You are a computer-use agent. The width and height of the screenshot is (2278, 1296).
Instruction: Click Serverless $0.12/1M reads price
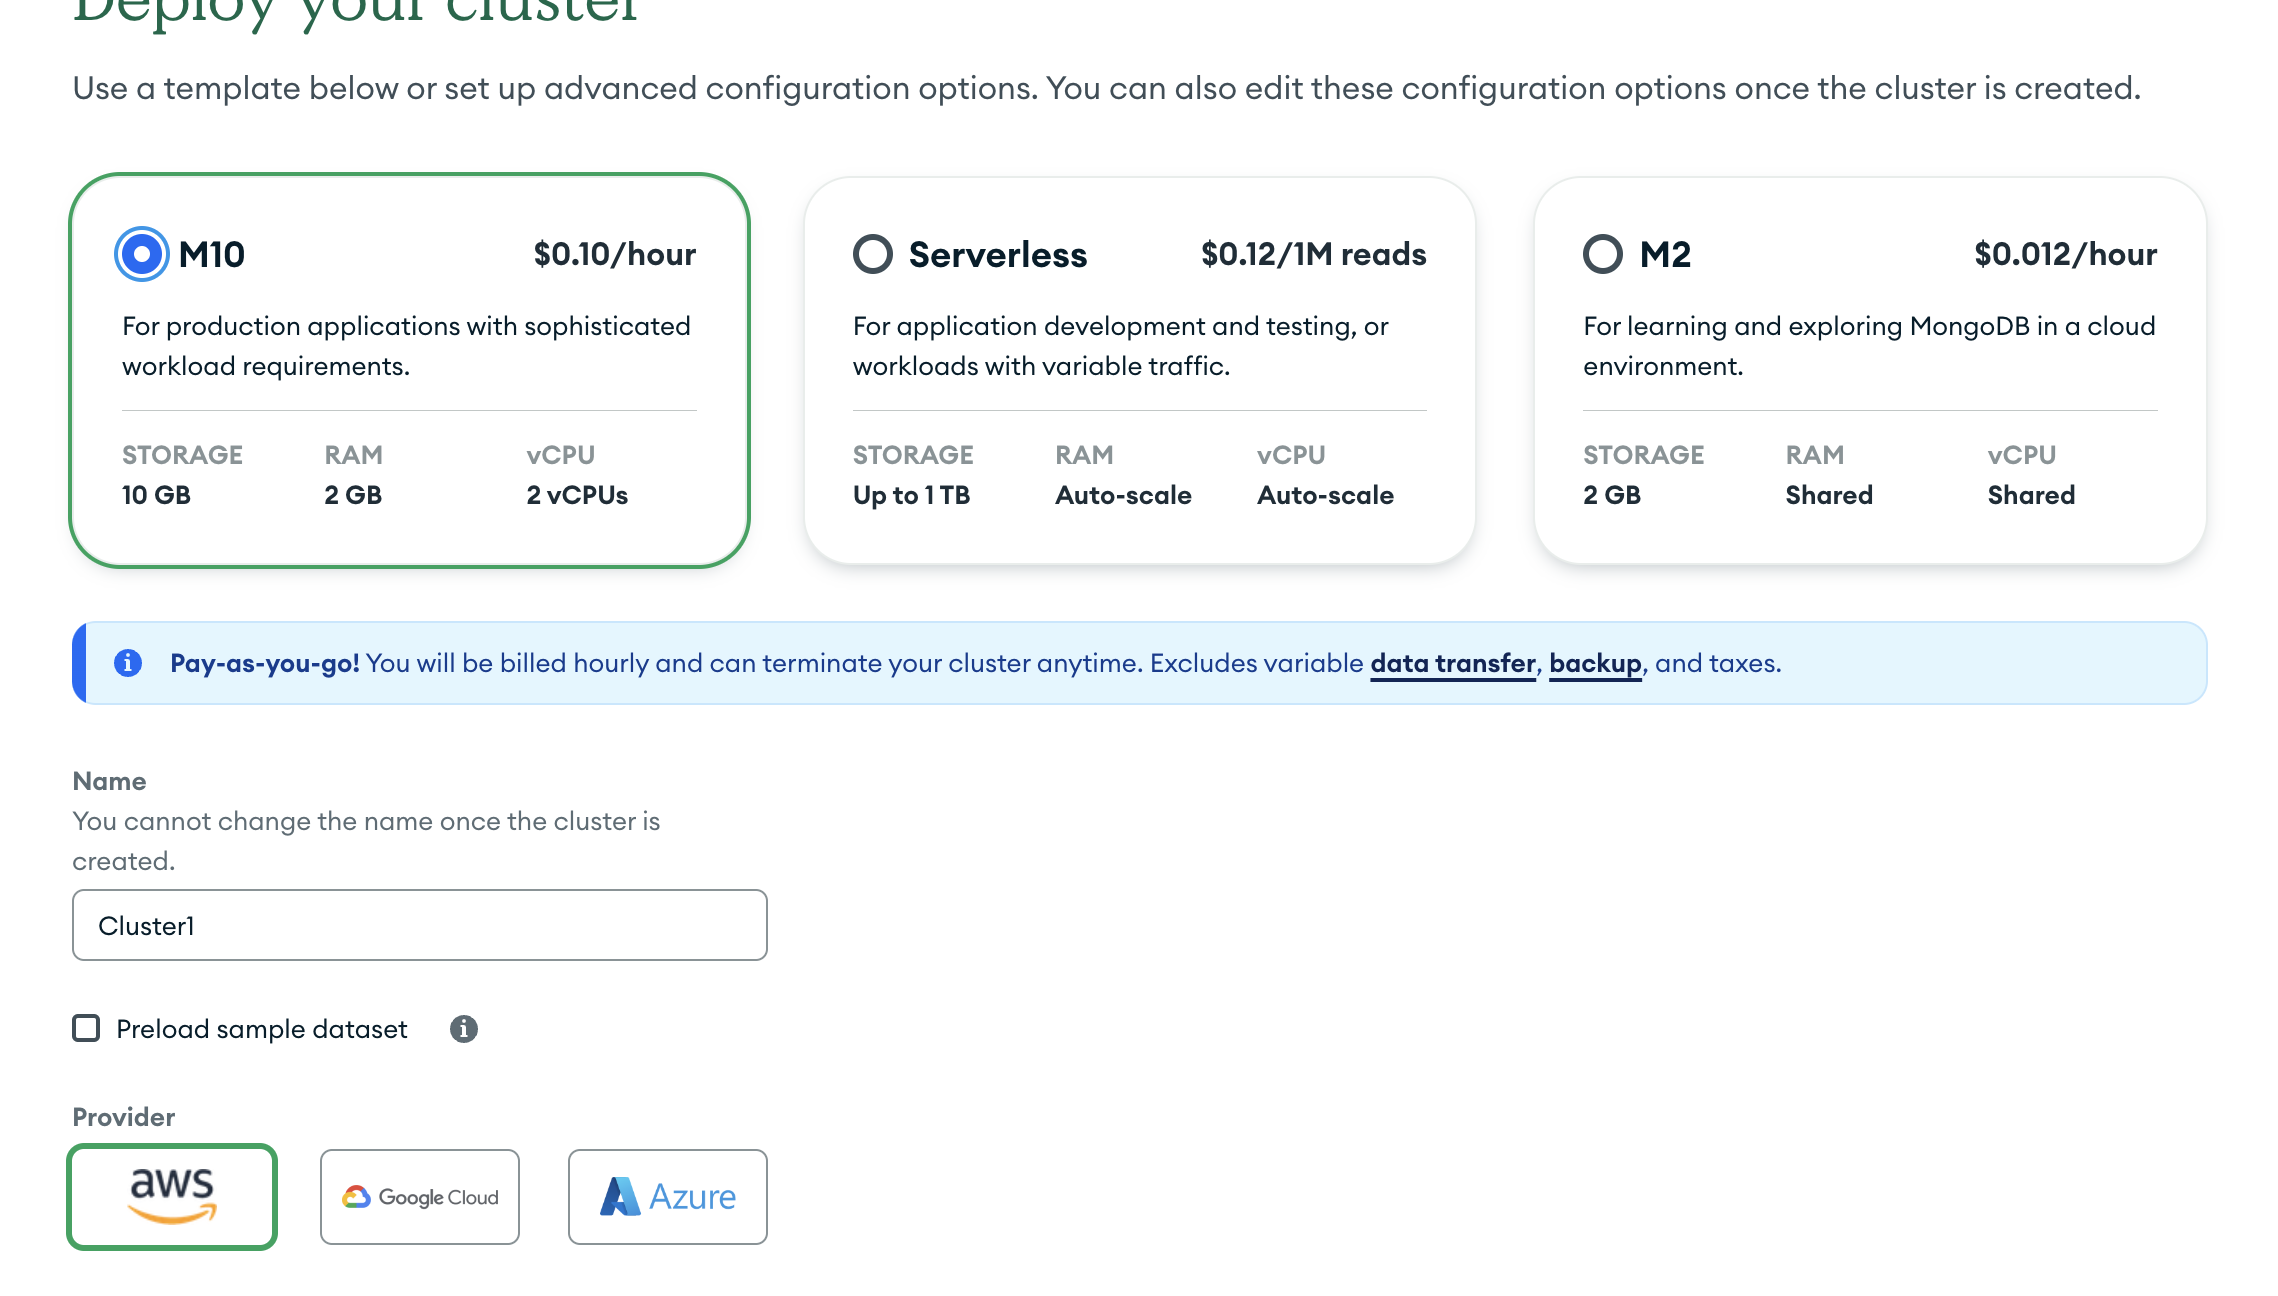1313,254
